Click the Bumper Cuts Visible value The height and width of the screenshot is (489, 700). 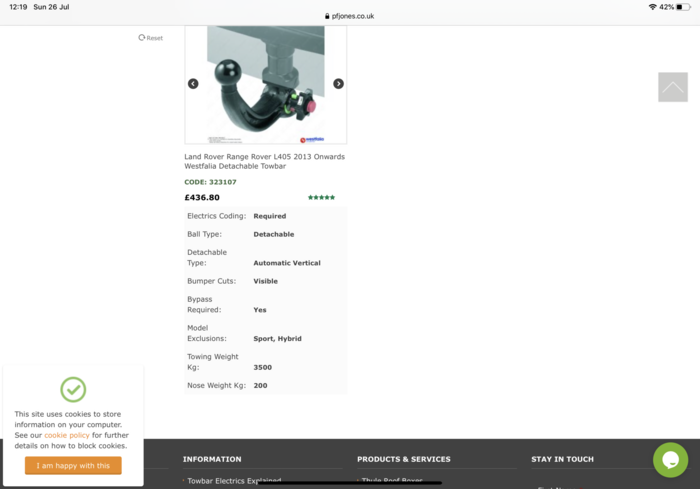(266, 281)
